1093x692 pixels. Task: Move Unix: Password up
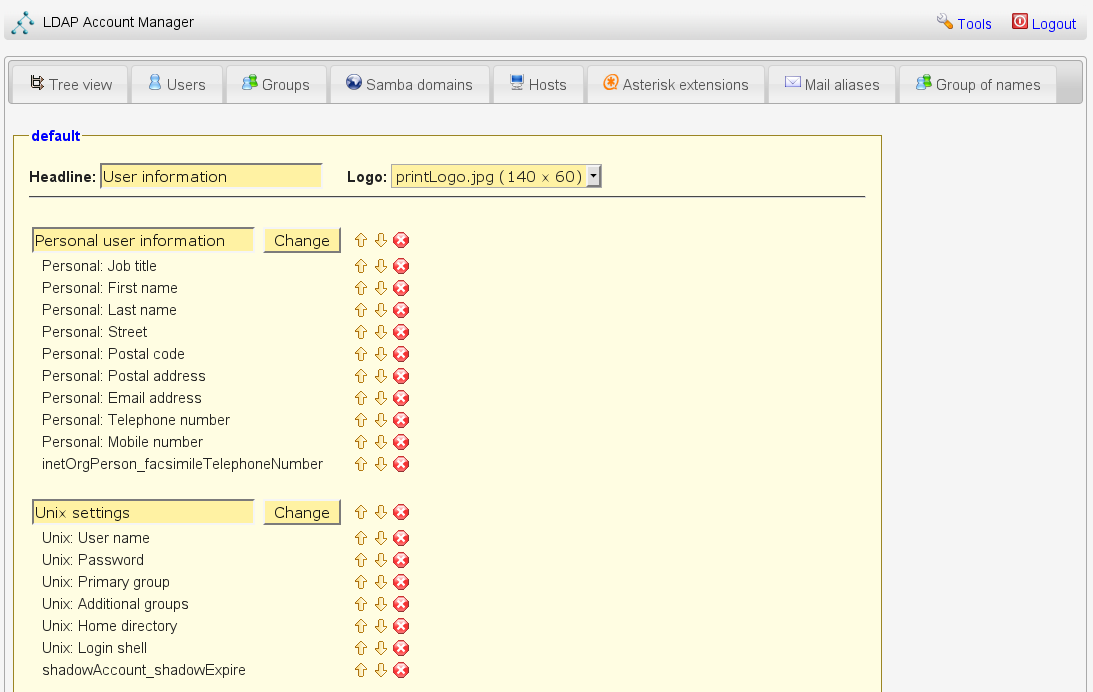pos(360,560)
